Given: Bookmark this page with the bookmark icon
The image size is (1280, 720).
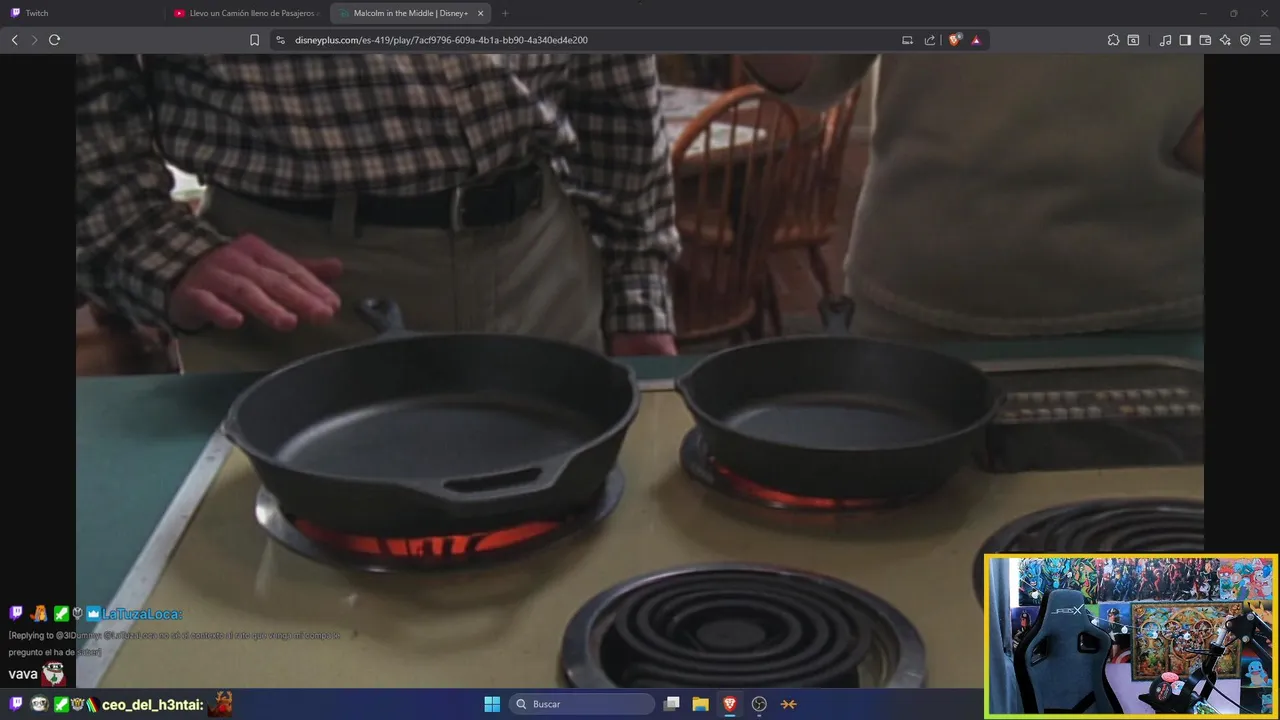Looking at the screenshot, I should click(x=254, y=40).
